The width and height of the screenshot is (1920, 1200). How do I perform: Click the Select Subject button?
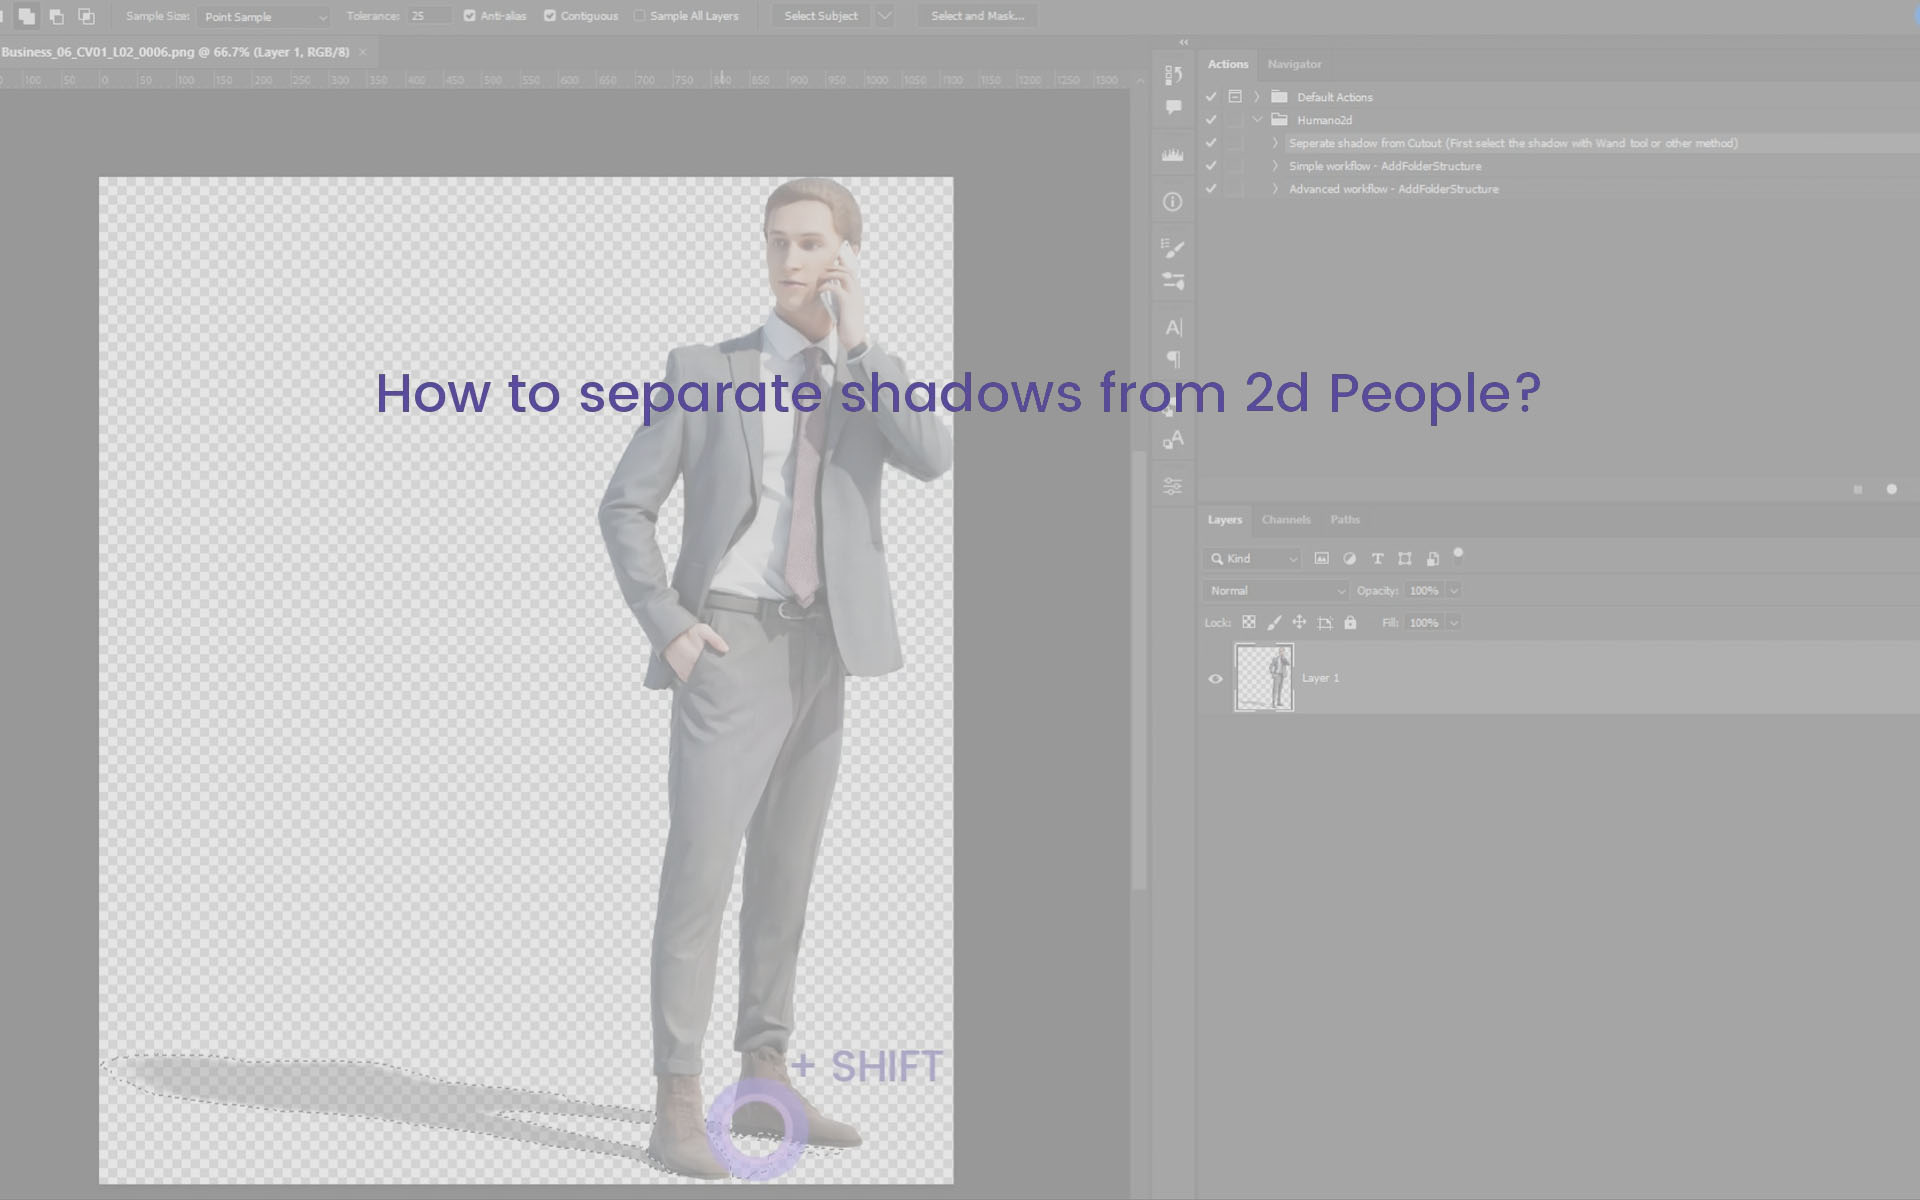[x=820, y=15]
